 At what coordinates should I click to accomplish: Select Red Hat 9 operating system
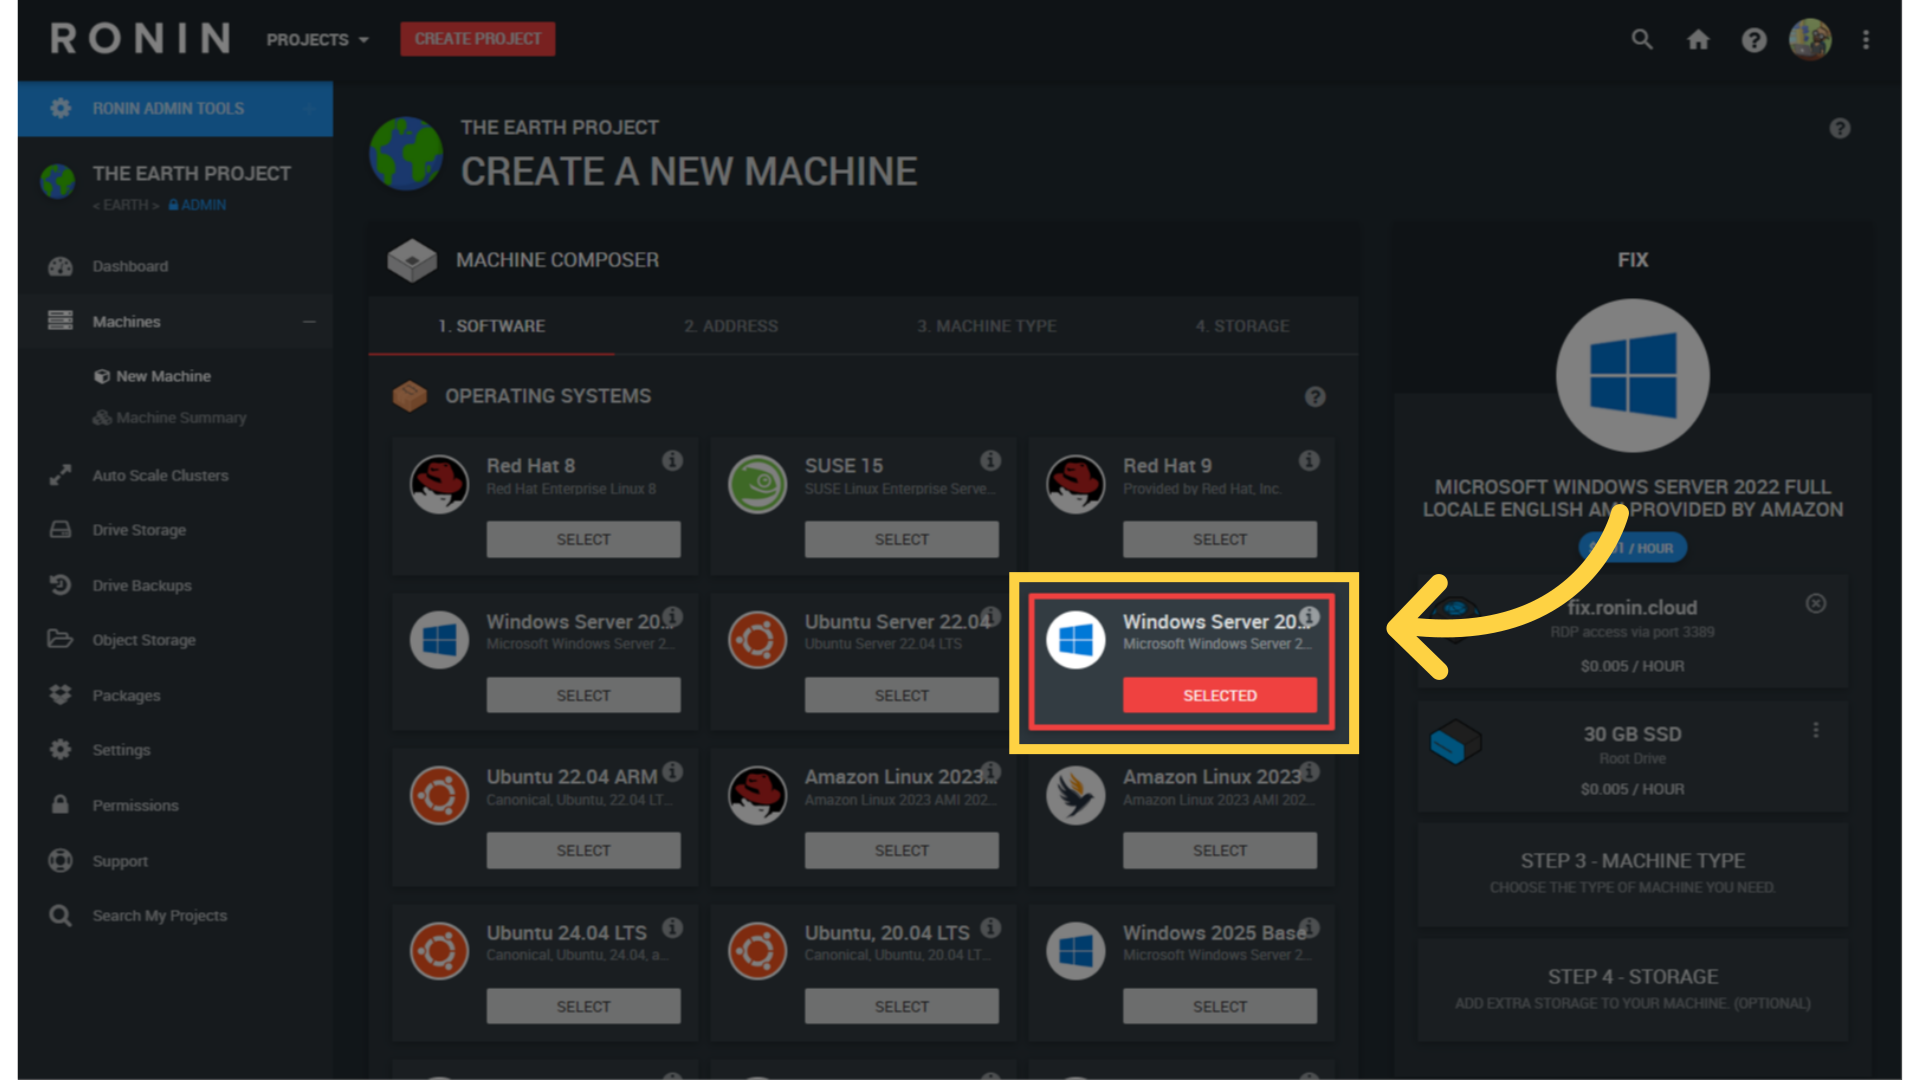pos(1219,539)
